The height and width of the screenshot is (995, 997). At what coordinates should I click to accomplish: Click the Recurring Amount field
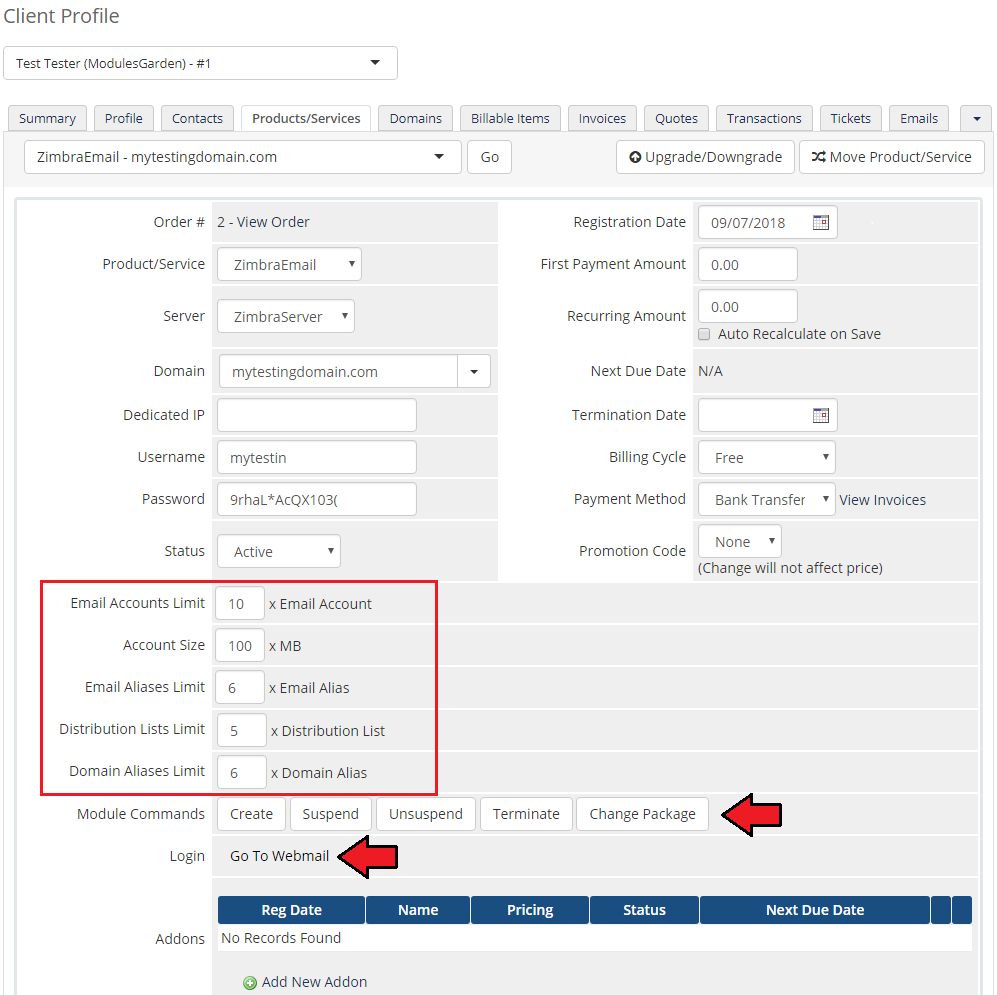(x=748, y=306)
